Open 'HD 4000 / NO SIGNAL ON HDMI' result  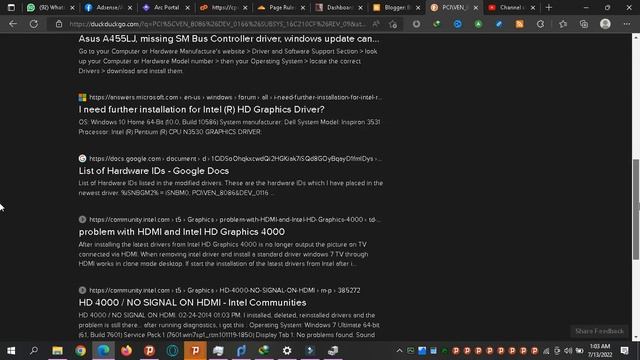[192, 302]
